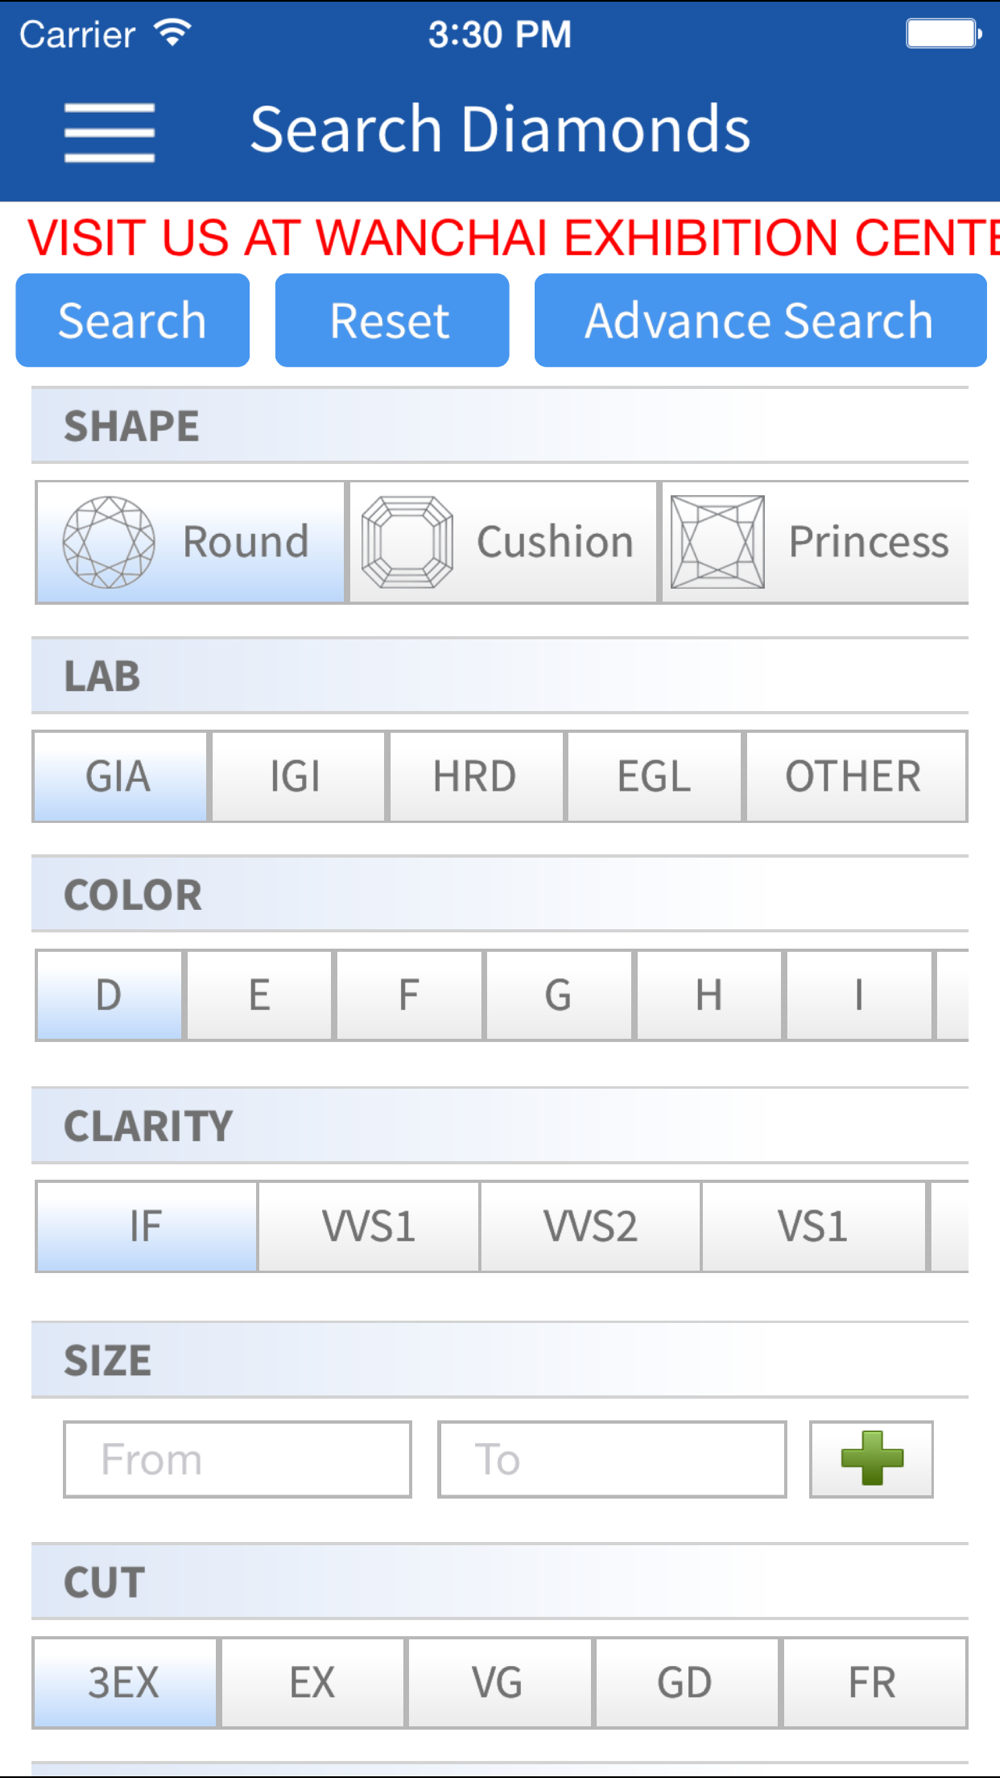The height and width of the screenshot is (1778, 1000).
Task: Choose the Cushion shape icon
Action: (x=407, y=542)
